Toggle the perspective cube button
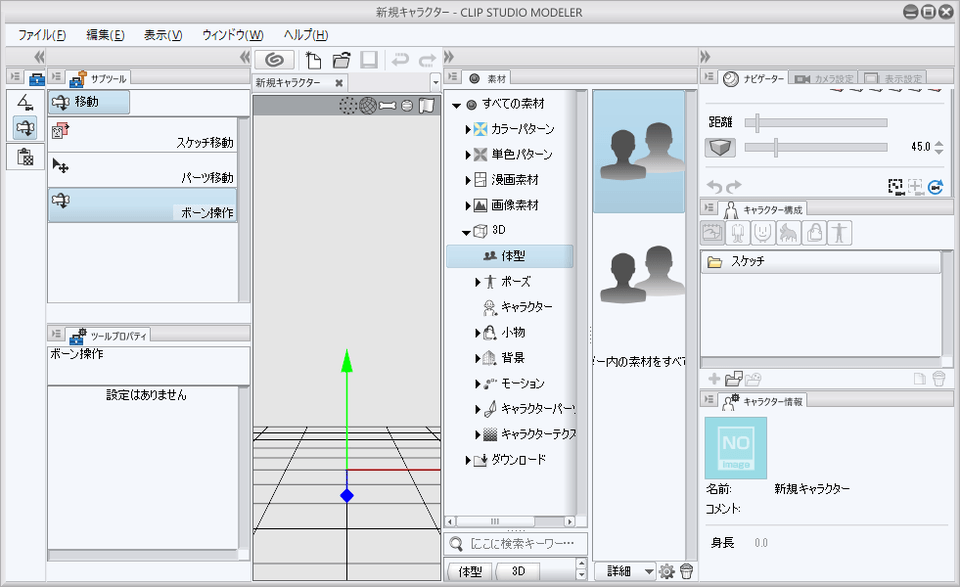 click(720, 147)
